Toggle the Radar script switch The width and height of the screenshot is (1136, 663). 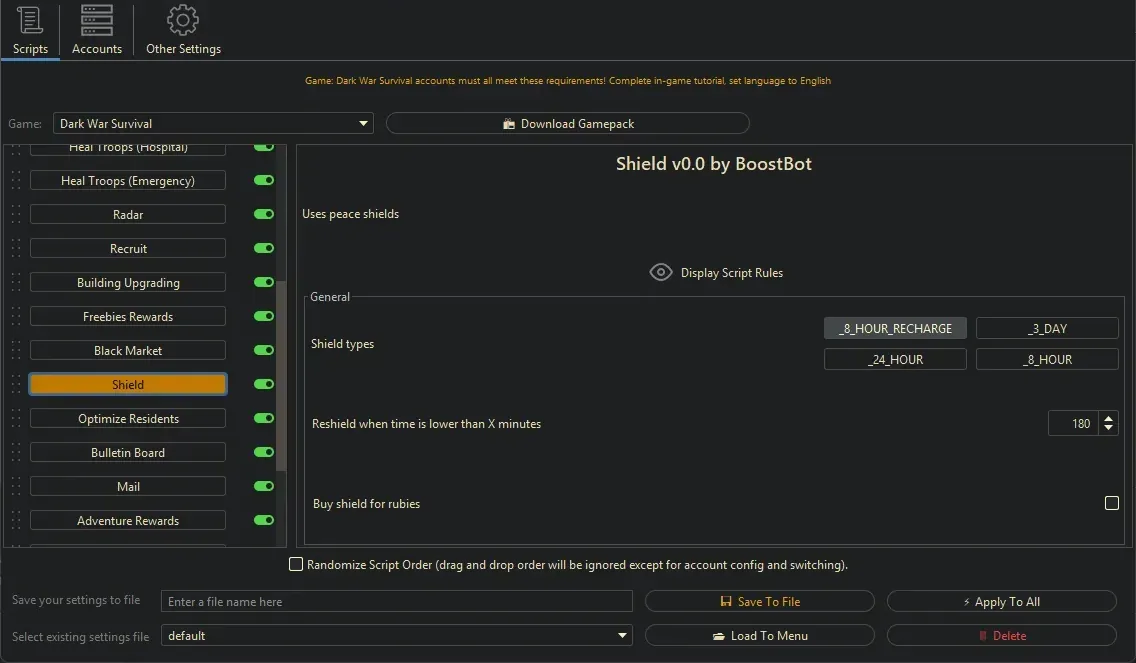click(264, 214)
